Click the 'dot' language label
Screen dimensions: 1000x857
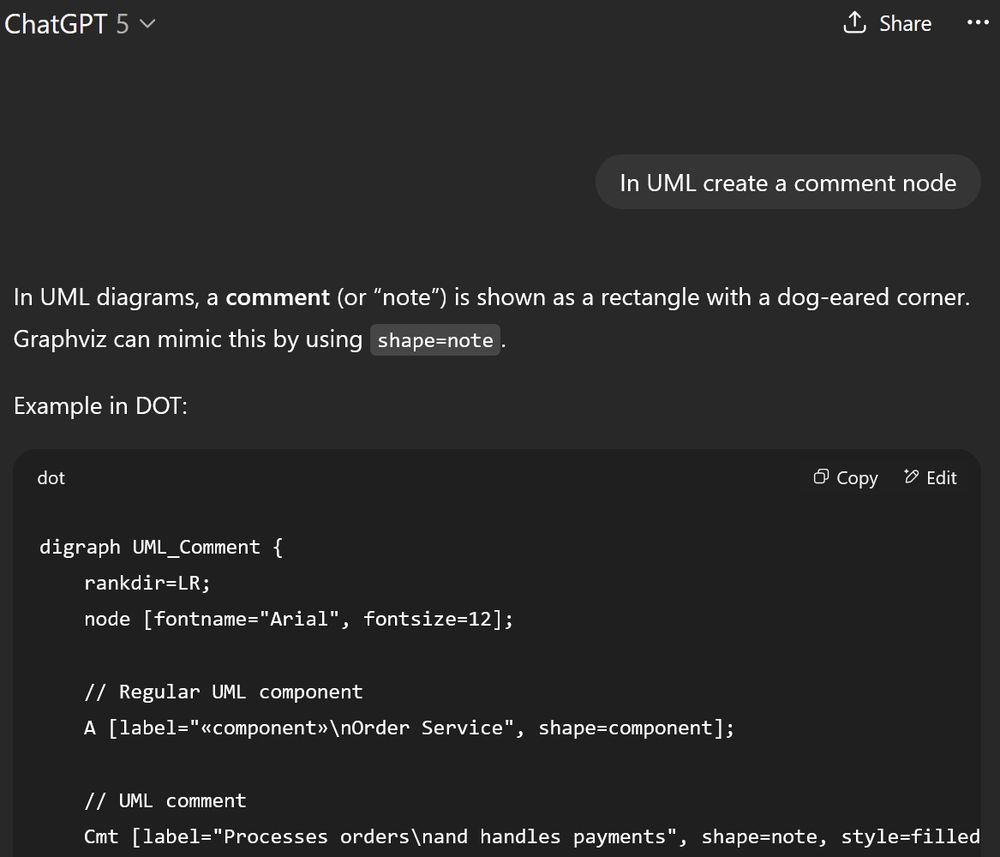(x=51, y=478)
